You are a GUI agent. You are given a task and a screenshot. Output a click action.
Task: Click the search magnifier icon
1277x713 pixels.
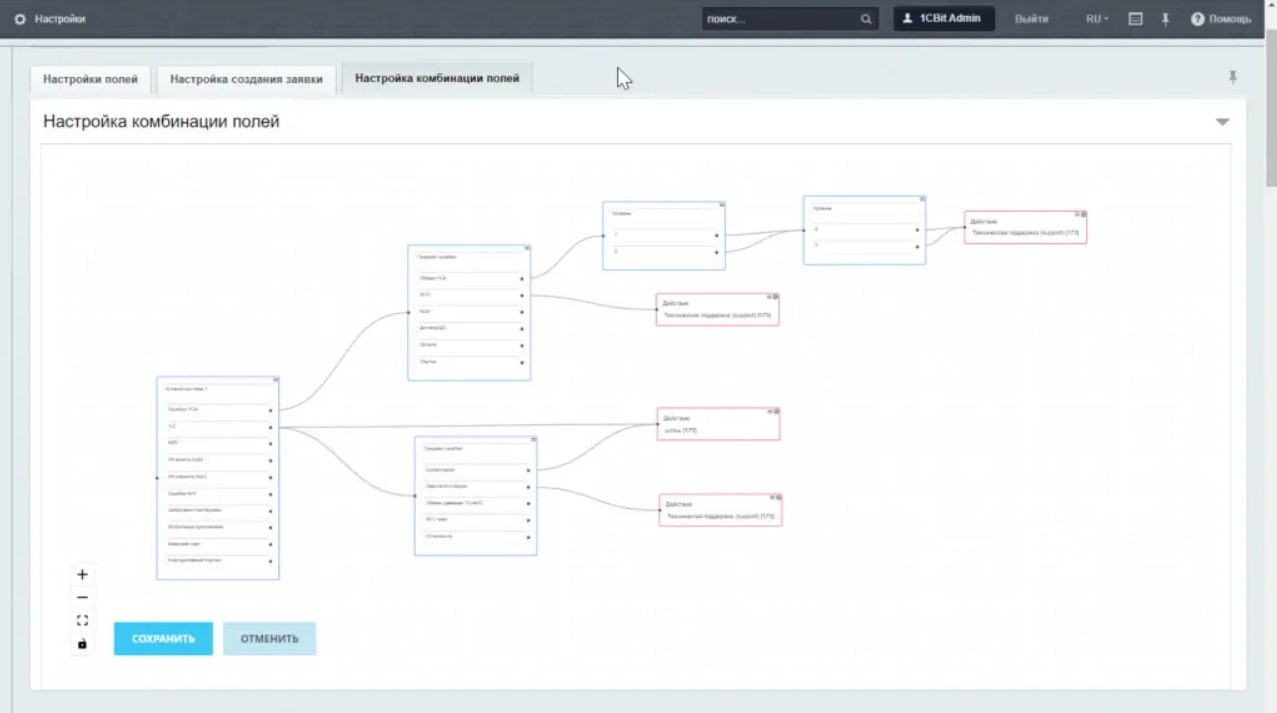(866, 19)
